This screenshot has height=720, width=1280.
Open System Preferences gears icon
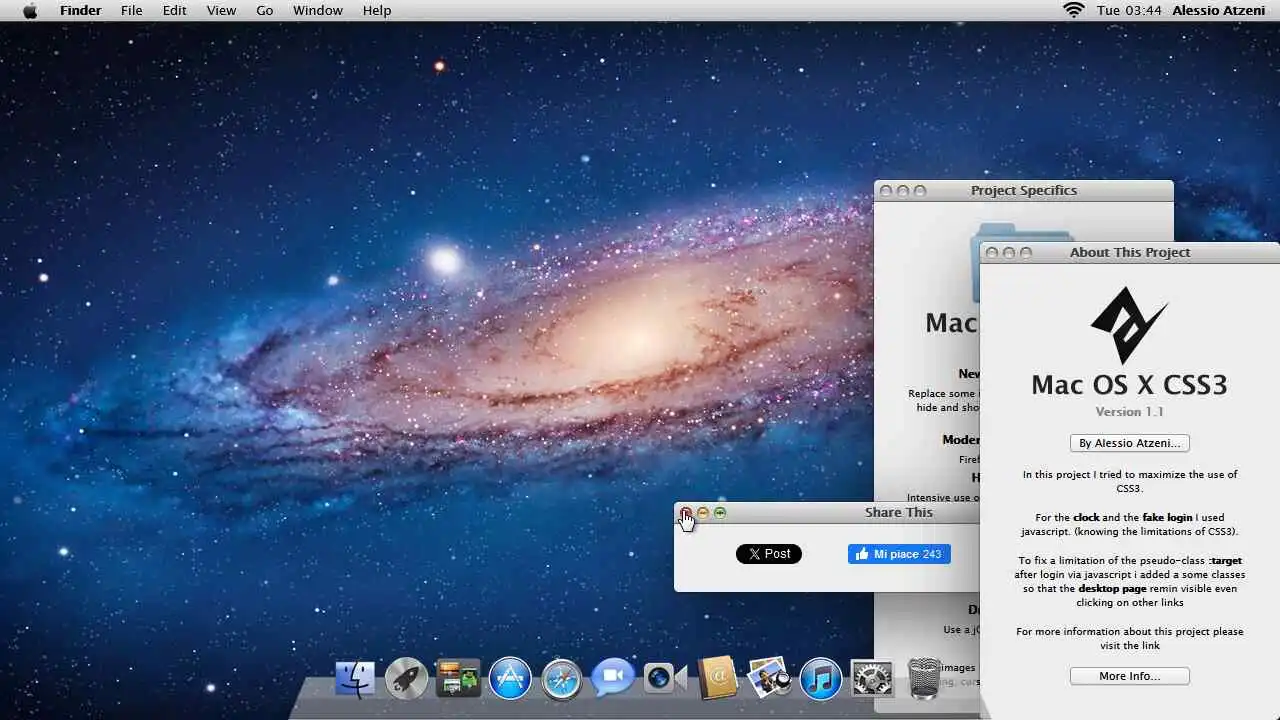(872, 679)
